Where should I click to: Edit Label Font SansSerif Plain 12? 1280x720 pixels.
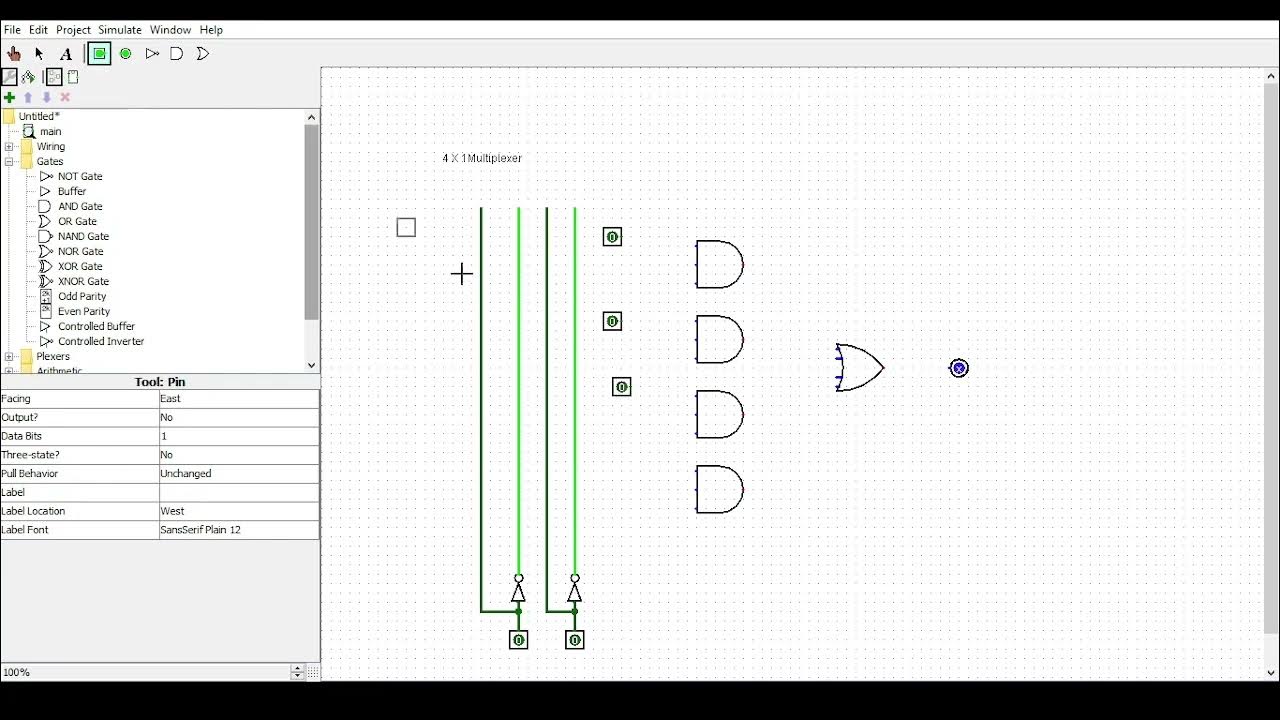click(x=239, y=530)
